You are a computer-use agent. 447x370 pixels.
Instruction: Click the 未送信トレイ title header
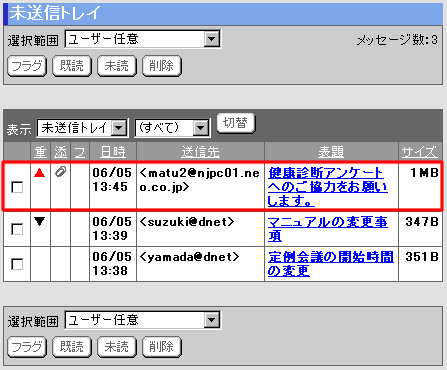55,13
